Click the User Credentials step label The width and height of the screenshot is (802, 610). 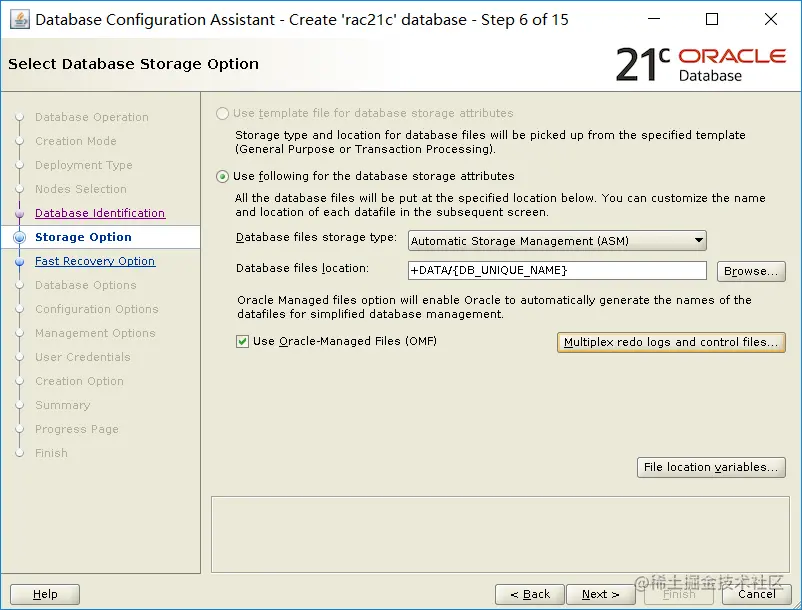coord(83,357)
